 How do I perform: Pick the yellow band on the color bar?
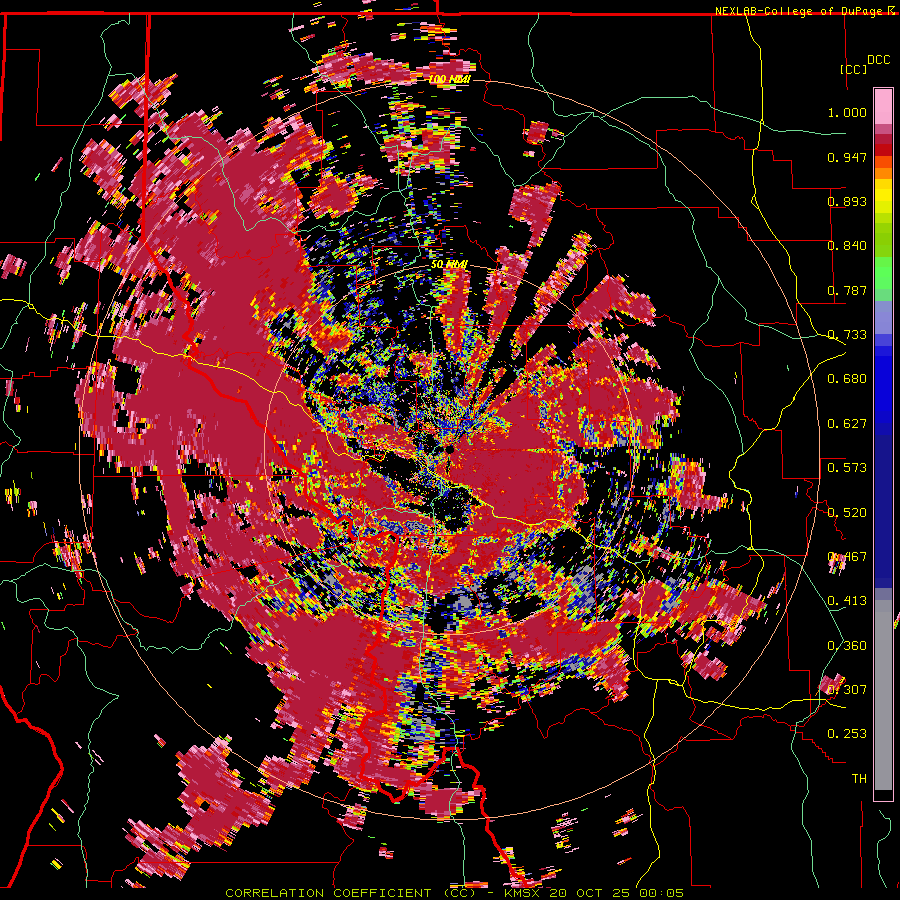pyautogui.click(x=883, y=197)
